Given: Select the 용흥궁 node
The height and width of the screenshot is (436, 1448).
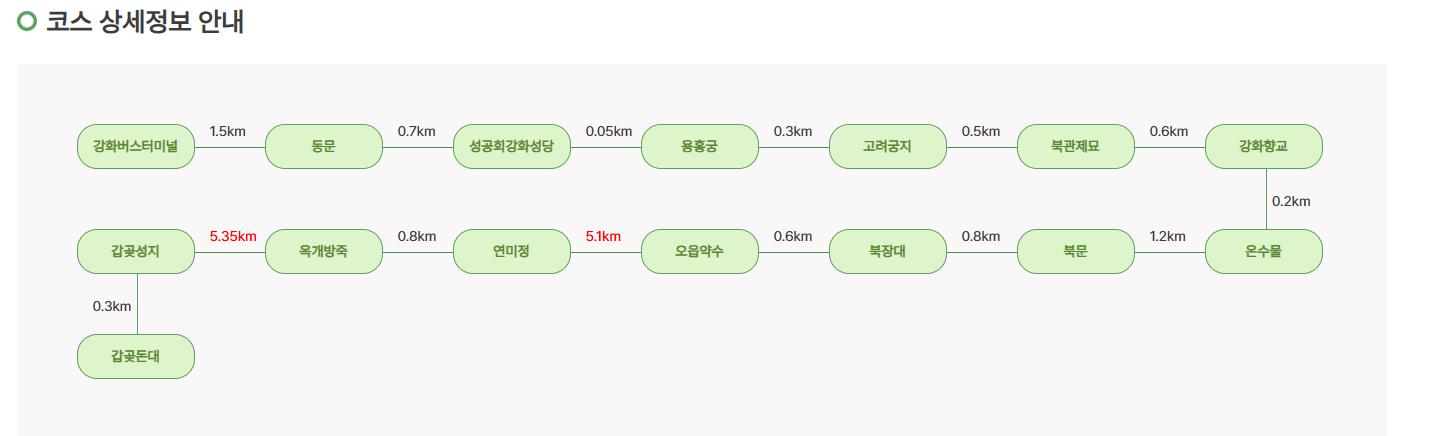Looking at the screenshot, I should (700, 146).
